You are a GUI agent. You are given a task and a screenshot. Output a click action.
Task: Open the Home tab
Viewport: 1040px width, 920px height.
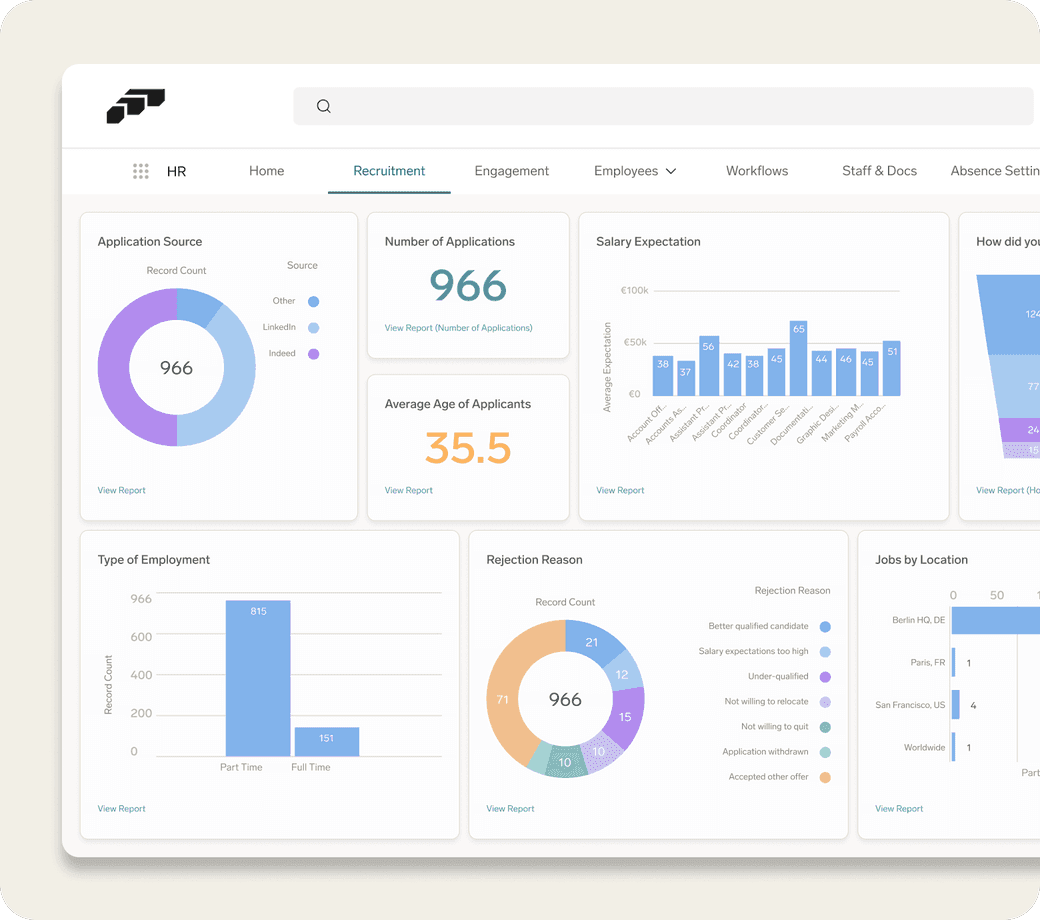click(267, 171)
